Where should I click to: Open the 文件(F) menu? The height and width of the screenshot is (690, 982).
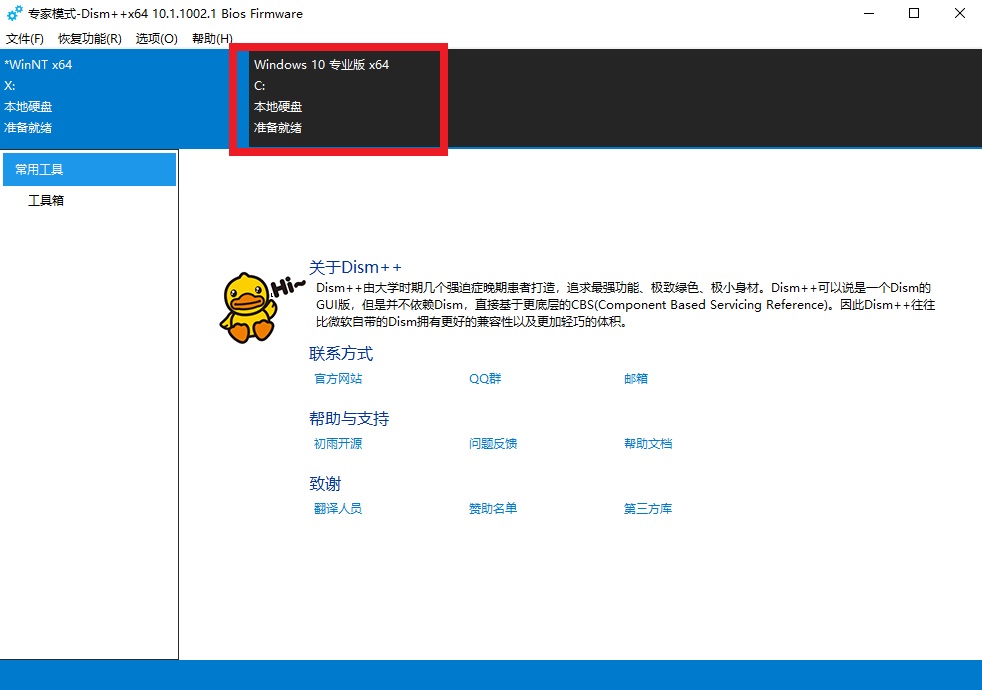point(25,39)
